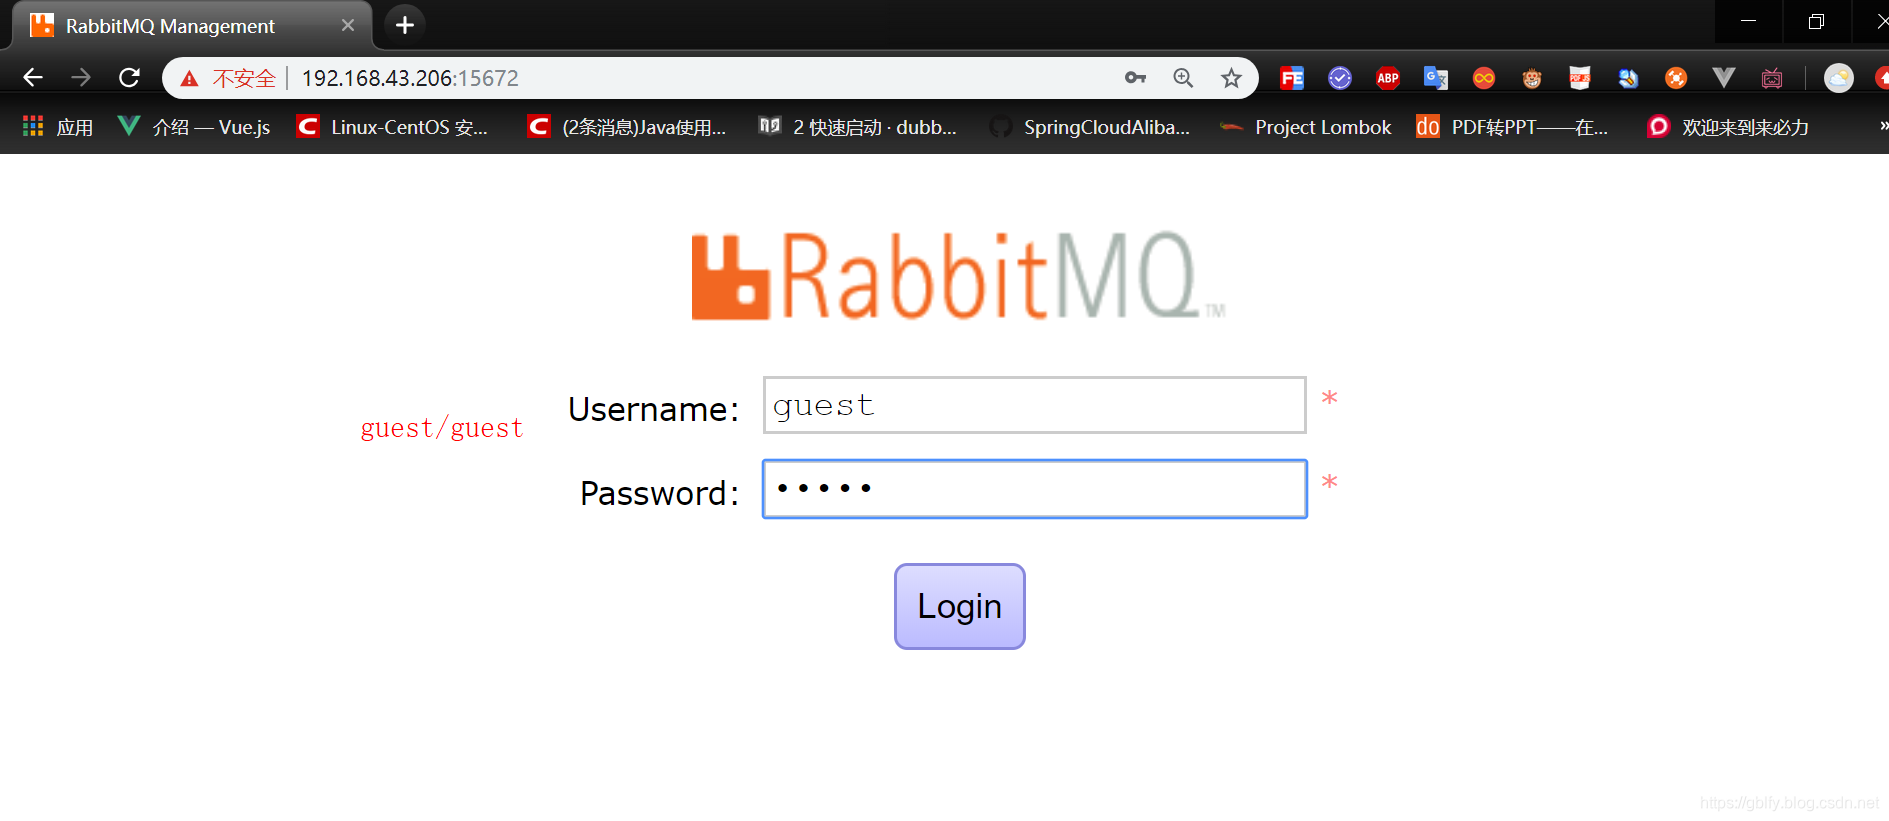1889x821 pixels.
Task: Open the Vue.js introduction bookmark
Action: 194,127
